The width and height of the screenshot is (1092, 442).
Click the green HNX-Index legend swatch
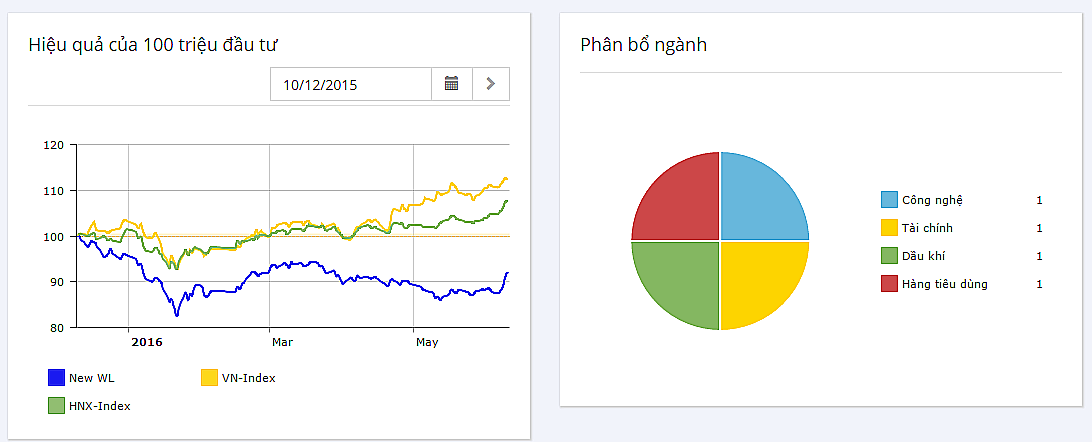click(x=57, y=406)
